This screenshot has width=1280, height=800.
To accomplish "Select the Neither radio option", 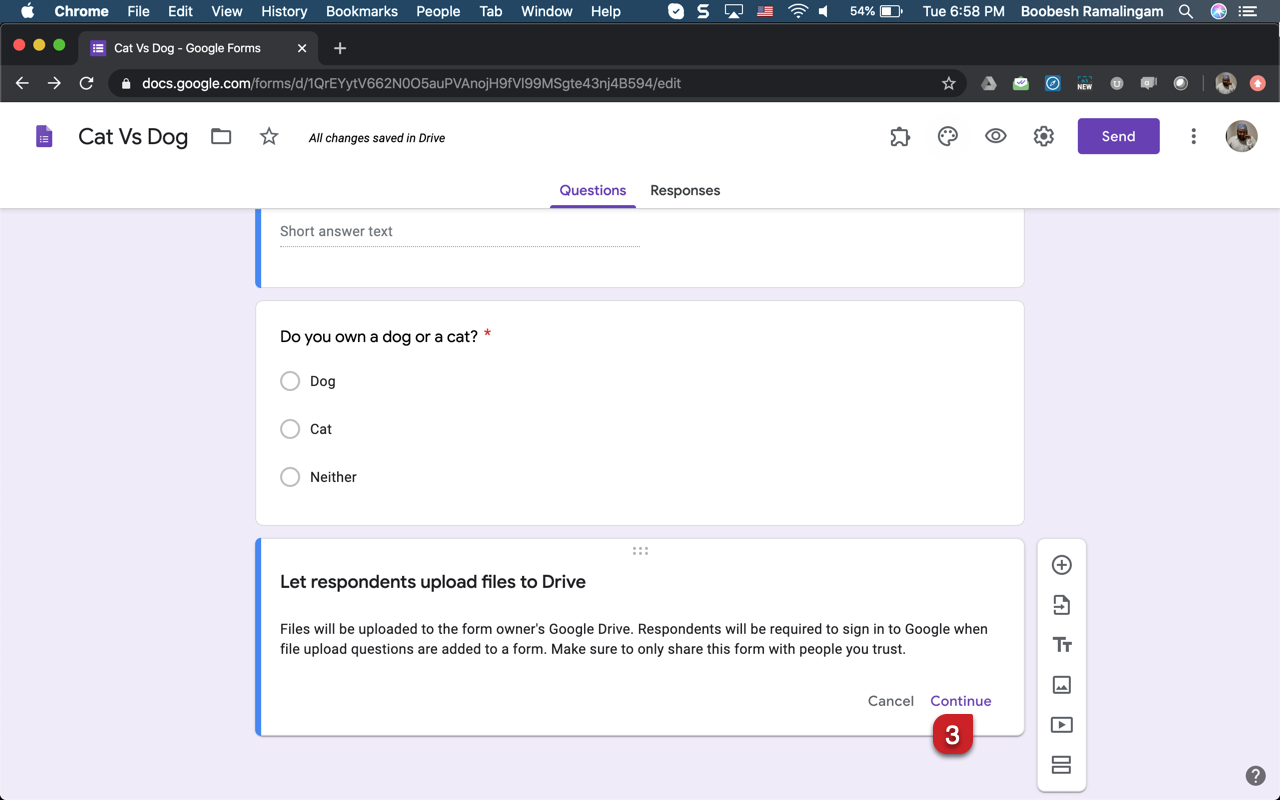I will [290, 477].
